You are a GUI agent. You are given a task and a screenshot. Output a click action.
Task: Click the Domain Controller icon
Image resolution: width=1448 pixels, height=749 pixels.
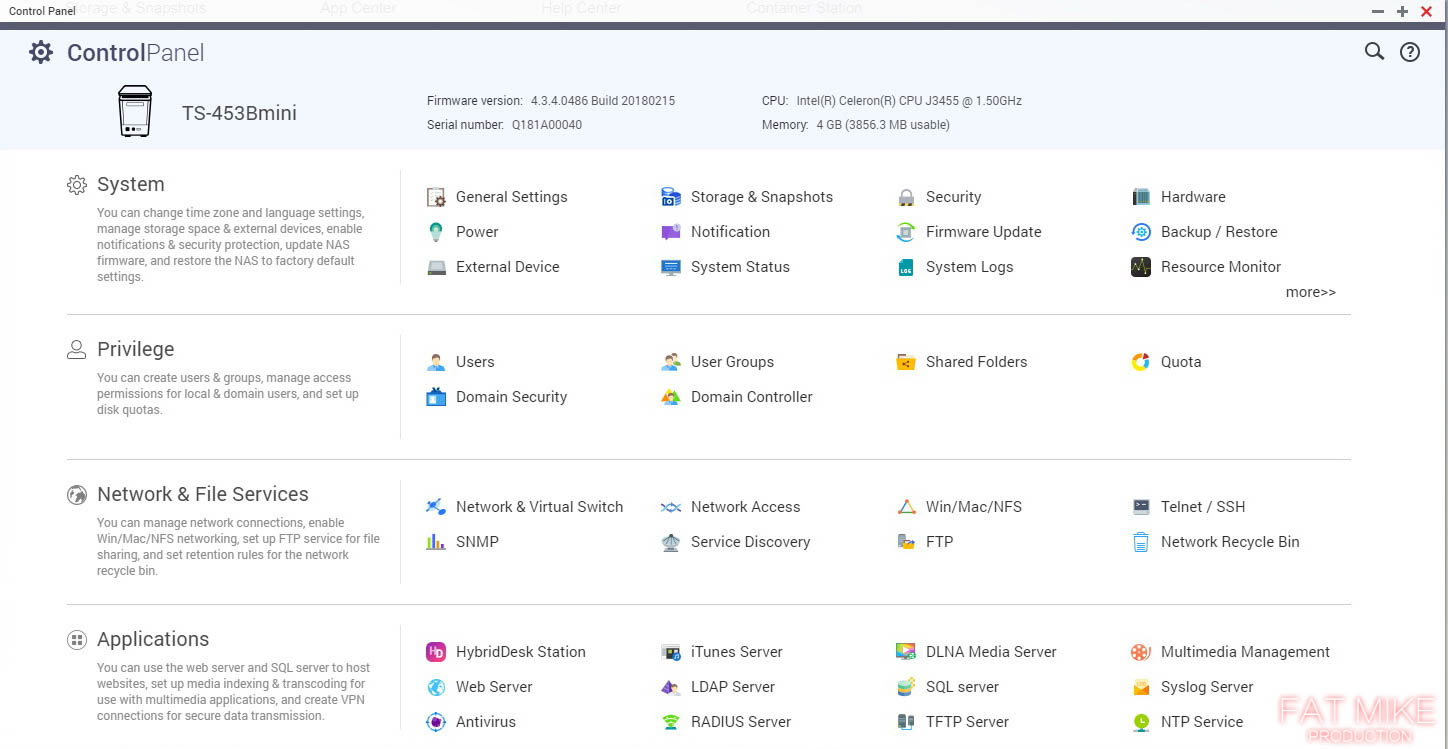coord(671,397)
